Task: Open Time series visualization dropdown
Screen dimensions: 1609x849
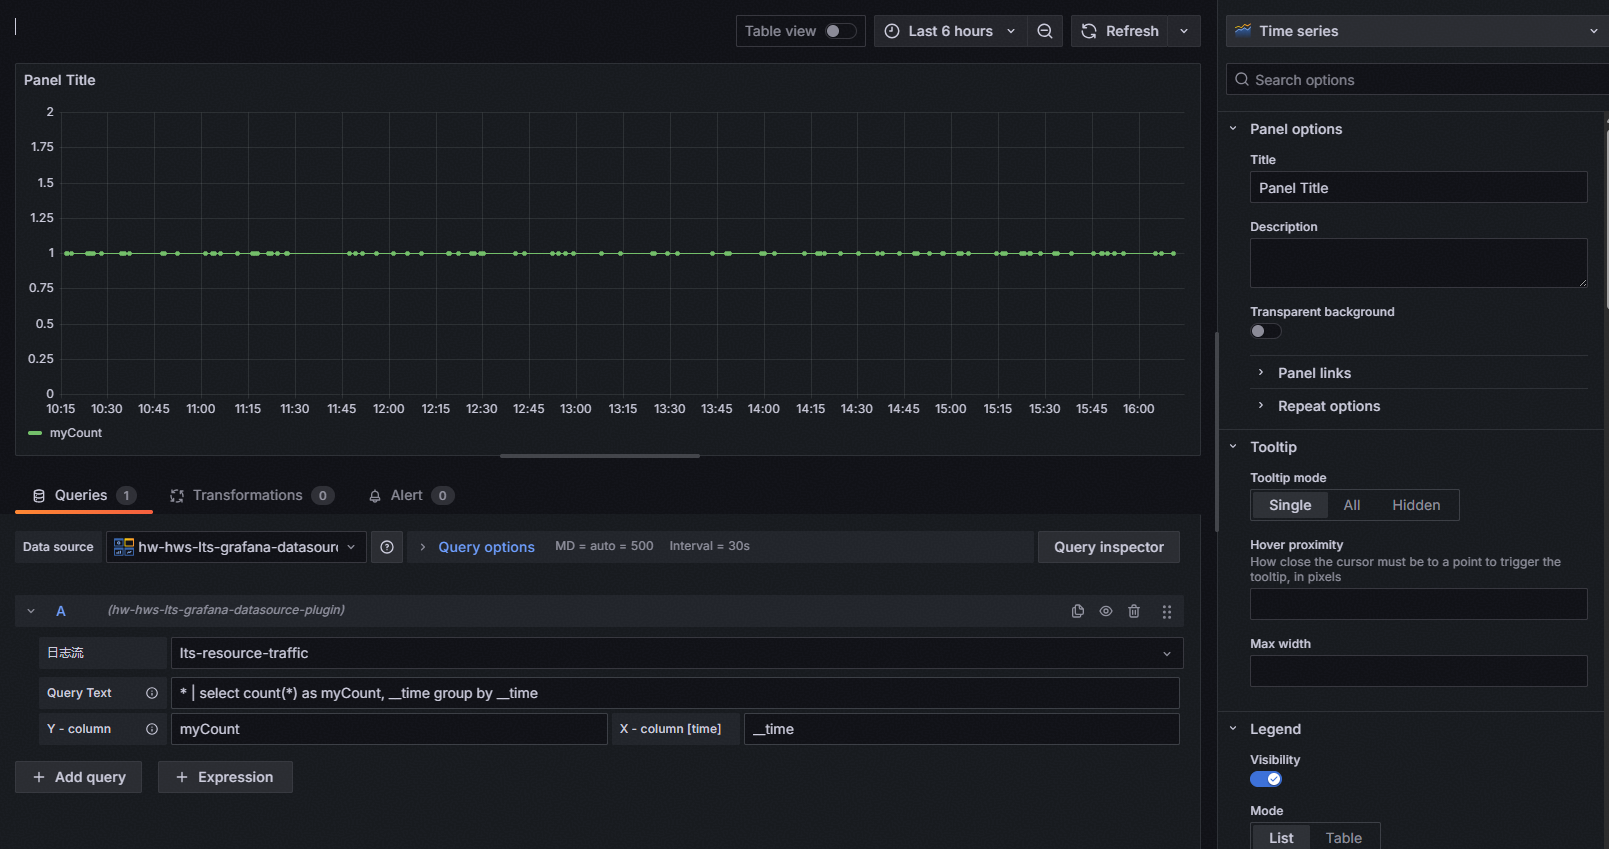Action: 1417,31
